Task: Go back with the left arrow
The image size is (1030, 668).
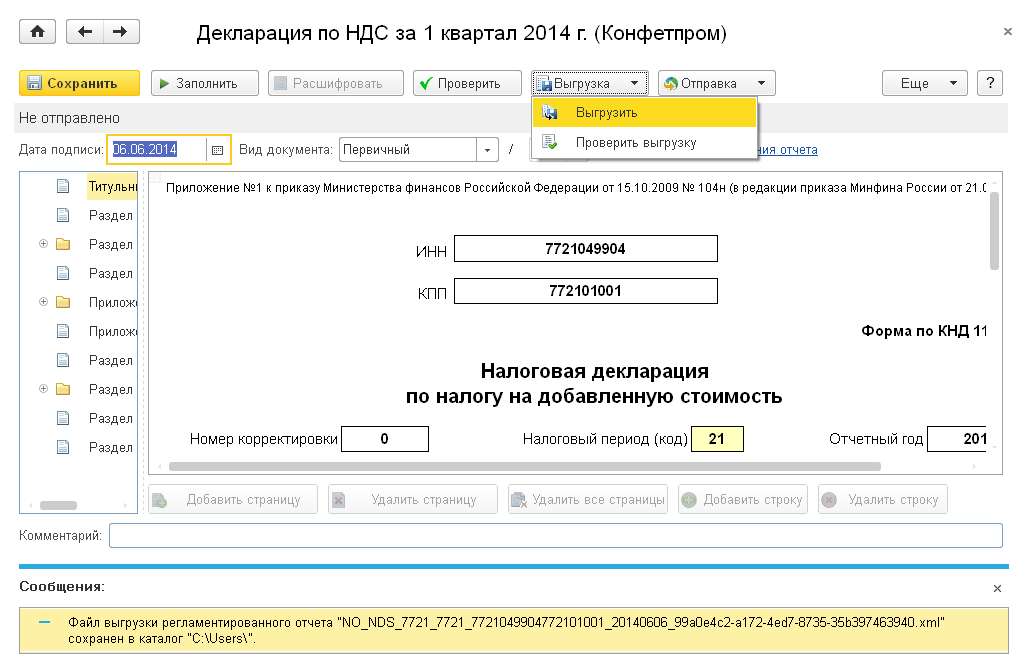Action: (x=85, y=32)
